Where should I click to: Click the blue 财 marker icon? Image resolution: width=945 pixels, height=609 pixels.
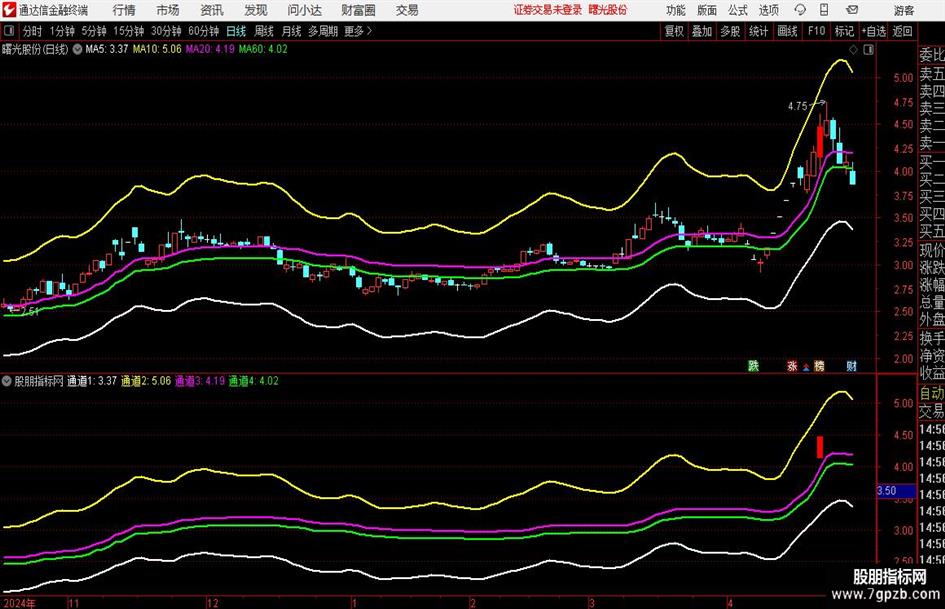tap(852, 365)
